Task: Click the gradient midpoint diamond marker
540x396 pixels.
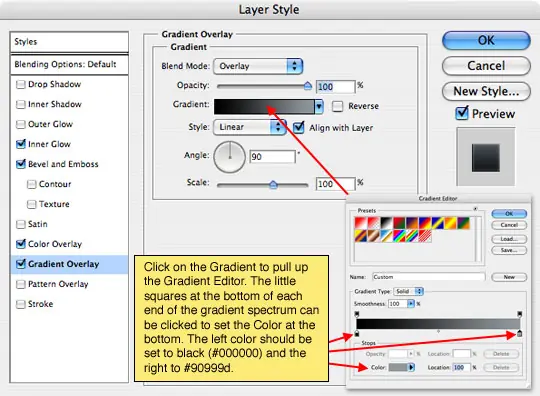Action: point(438,331)
